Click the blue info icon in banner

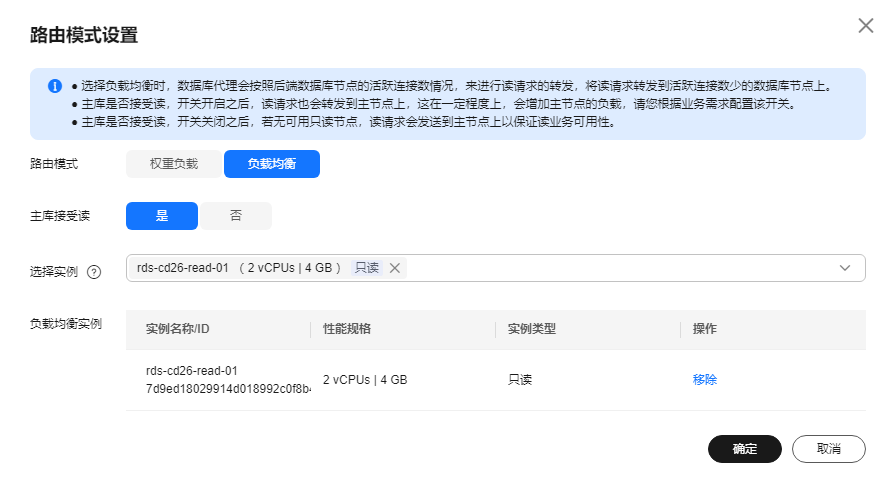[55, 86]
